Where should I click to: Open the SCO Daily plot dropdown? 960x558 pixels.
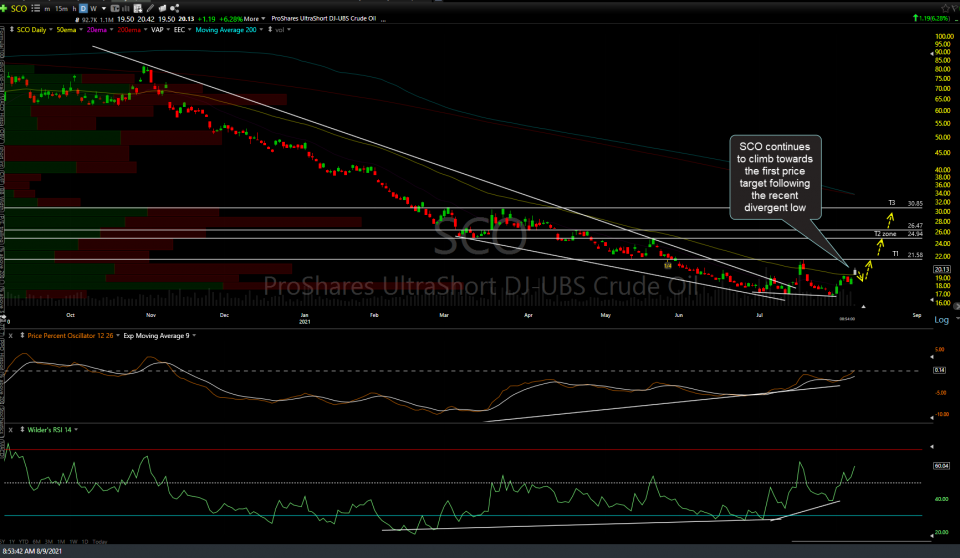coord(50,29)
